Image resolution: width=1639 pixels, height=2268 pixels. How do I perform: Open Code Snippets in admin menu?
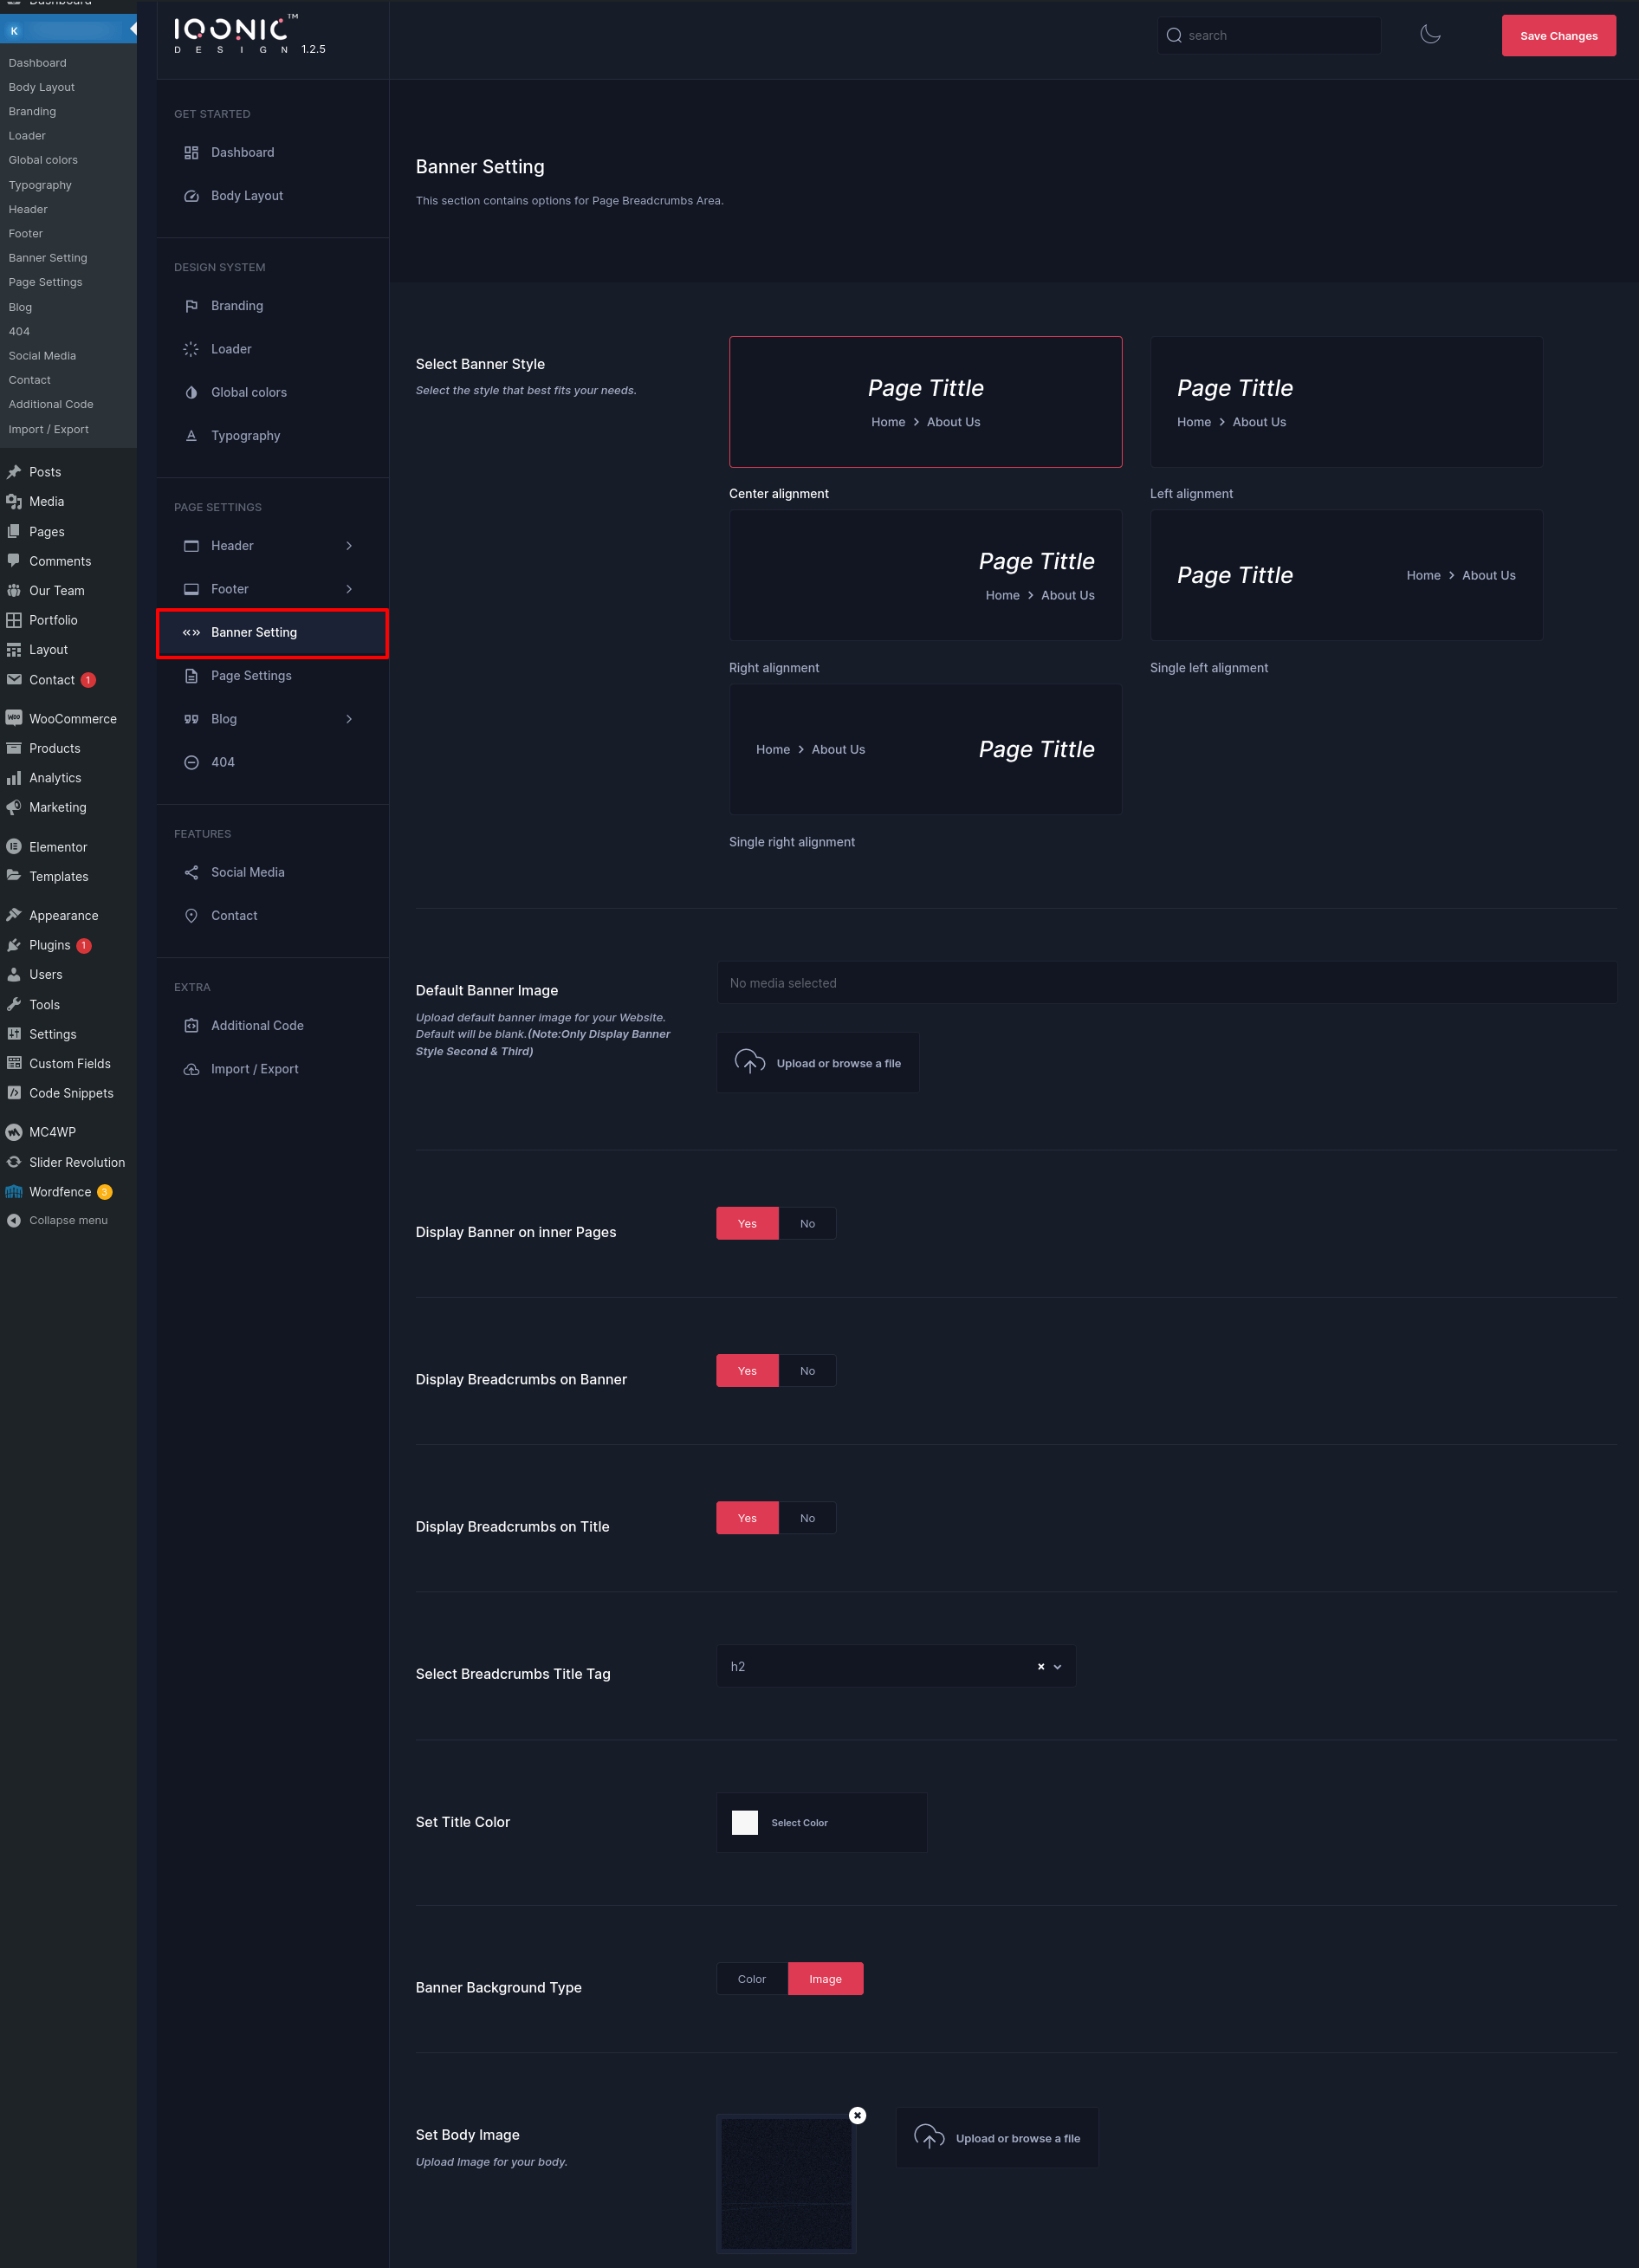pyautogui.click(x=71, y=1093)
